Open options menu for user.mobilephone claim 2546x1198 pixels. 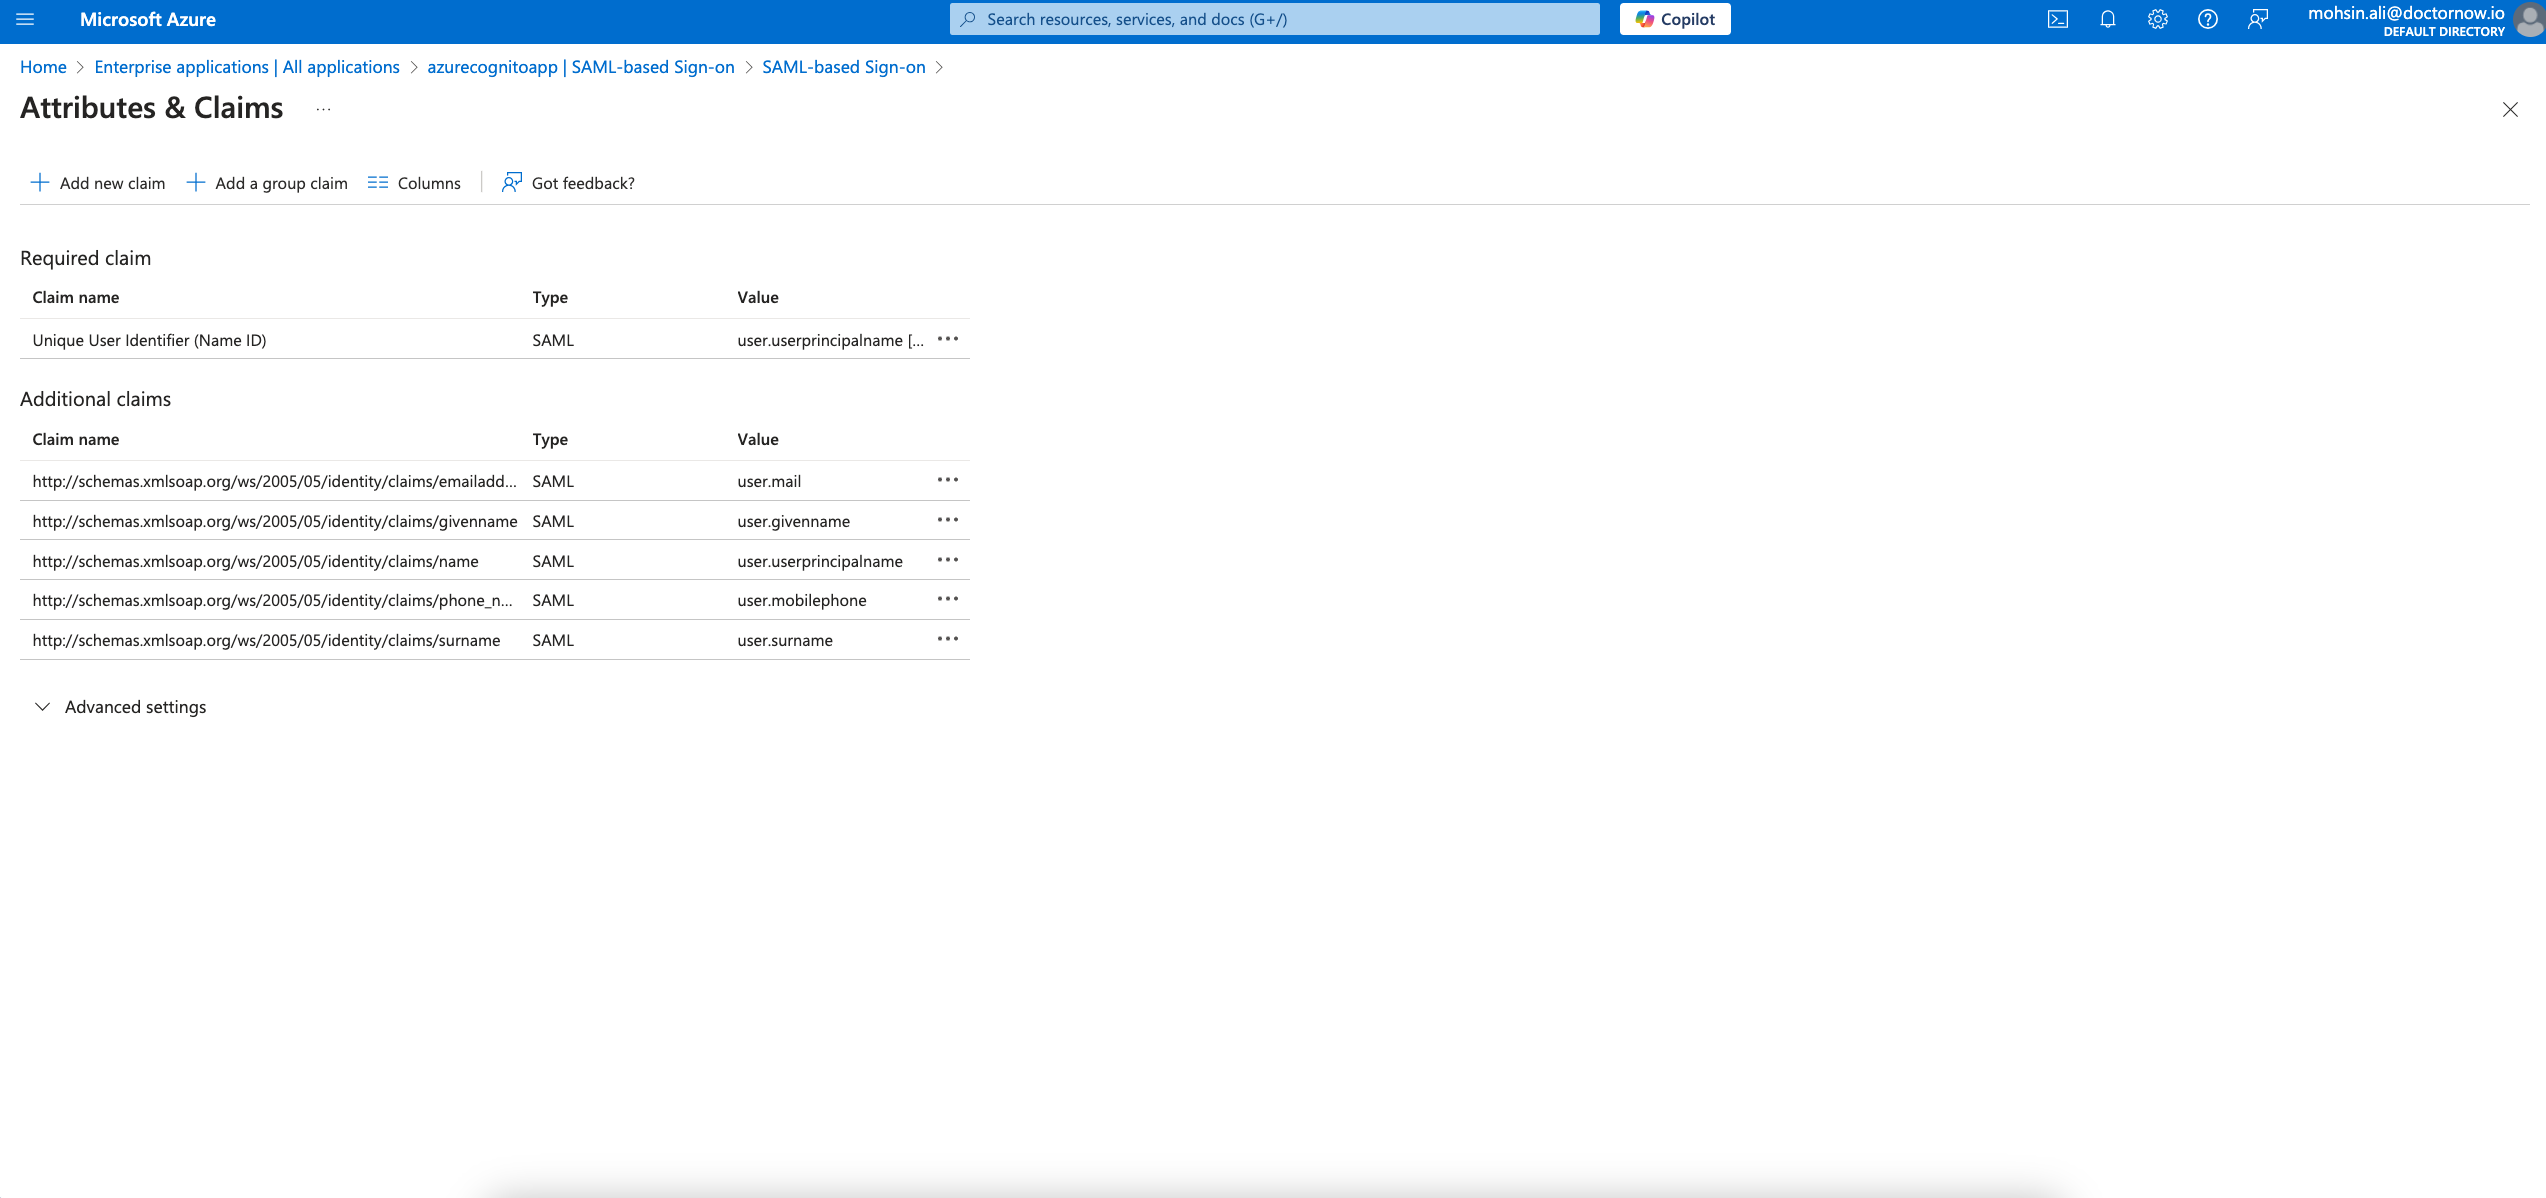(947, 599)
